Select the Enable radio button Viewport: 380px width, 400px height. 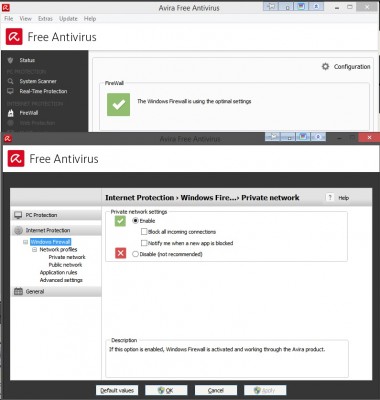tap(135, 221)
